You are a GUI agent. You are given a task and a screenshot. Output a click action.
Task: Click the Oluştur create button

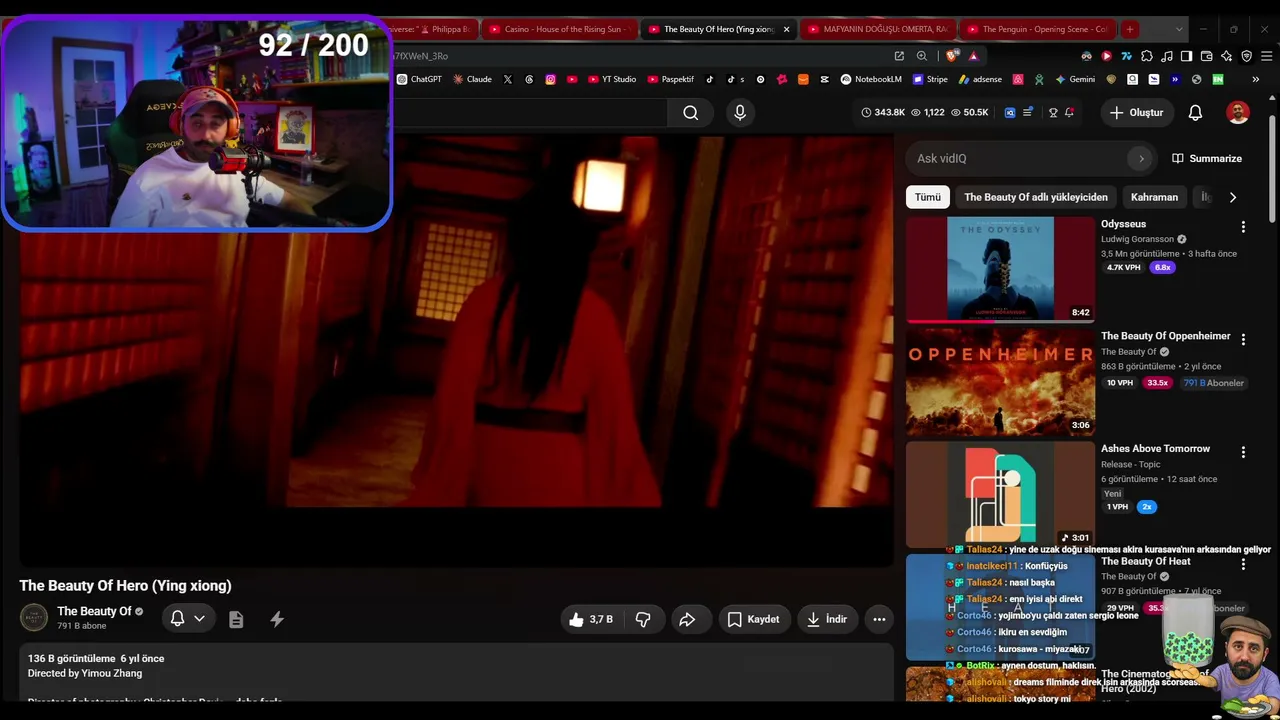[x=1136, y=113]
